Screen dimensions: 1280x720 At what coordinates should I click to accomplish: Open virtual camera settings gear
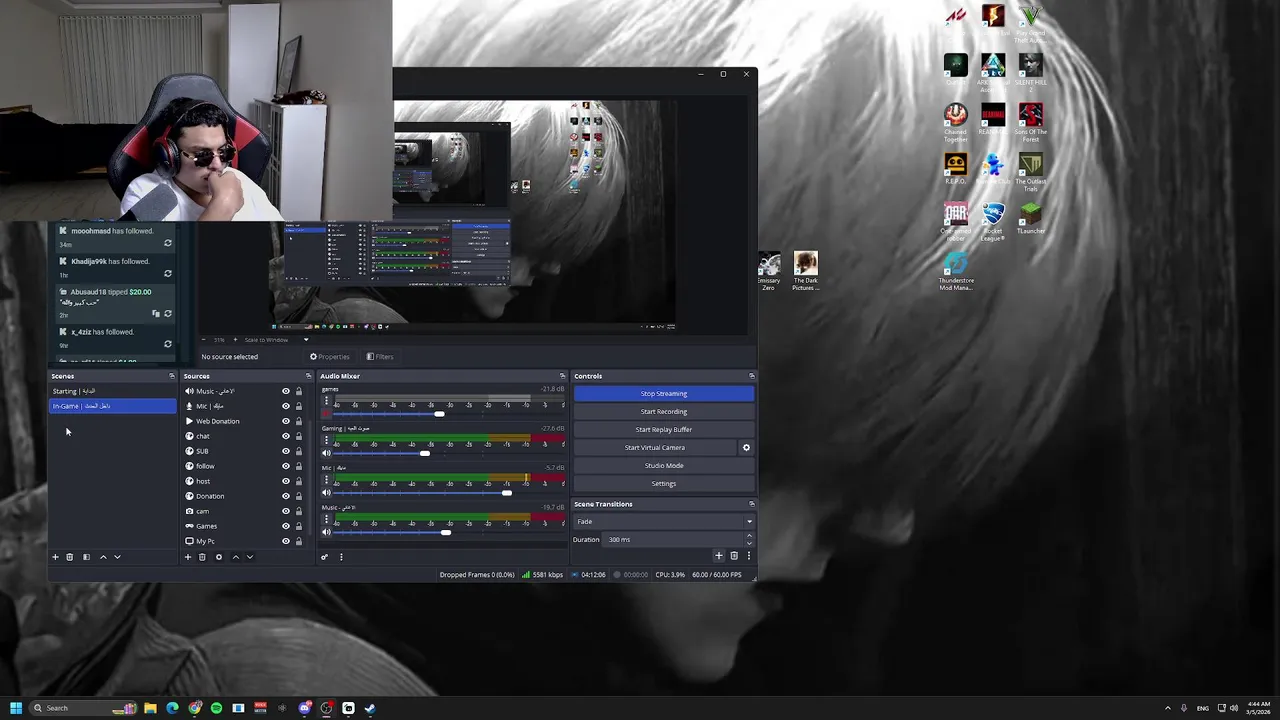[x=746, y=448]
